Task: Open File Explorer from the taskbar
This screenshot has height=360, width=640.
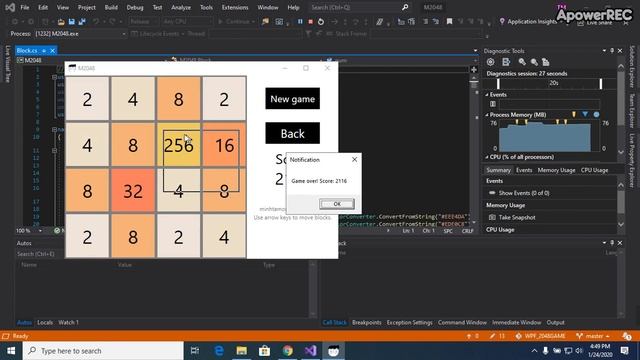Action: [x=242, y=351]
